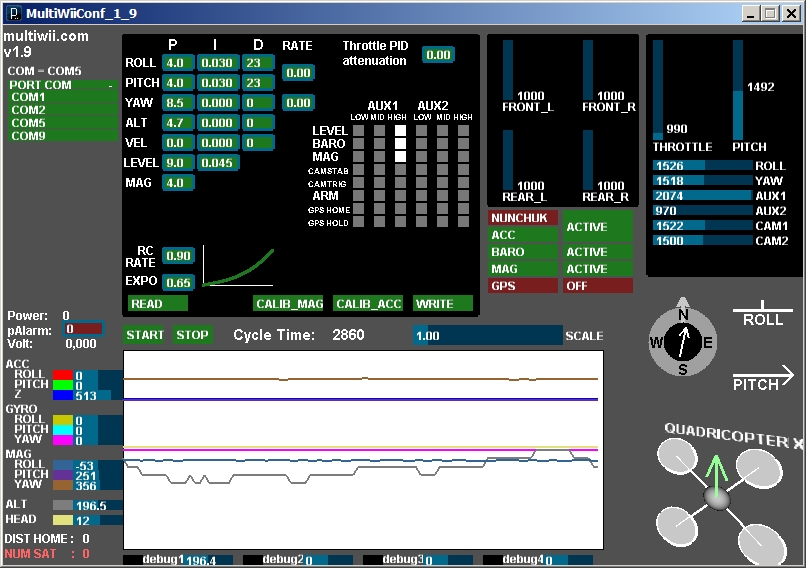
Task: Click the magenta GYRO YAW color swatch
Action: [63, 440]
